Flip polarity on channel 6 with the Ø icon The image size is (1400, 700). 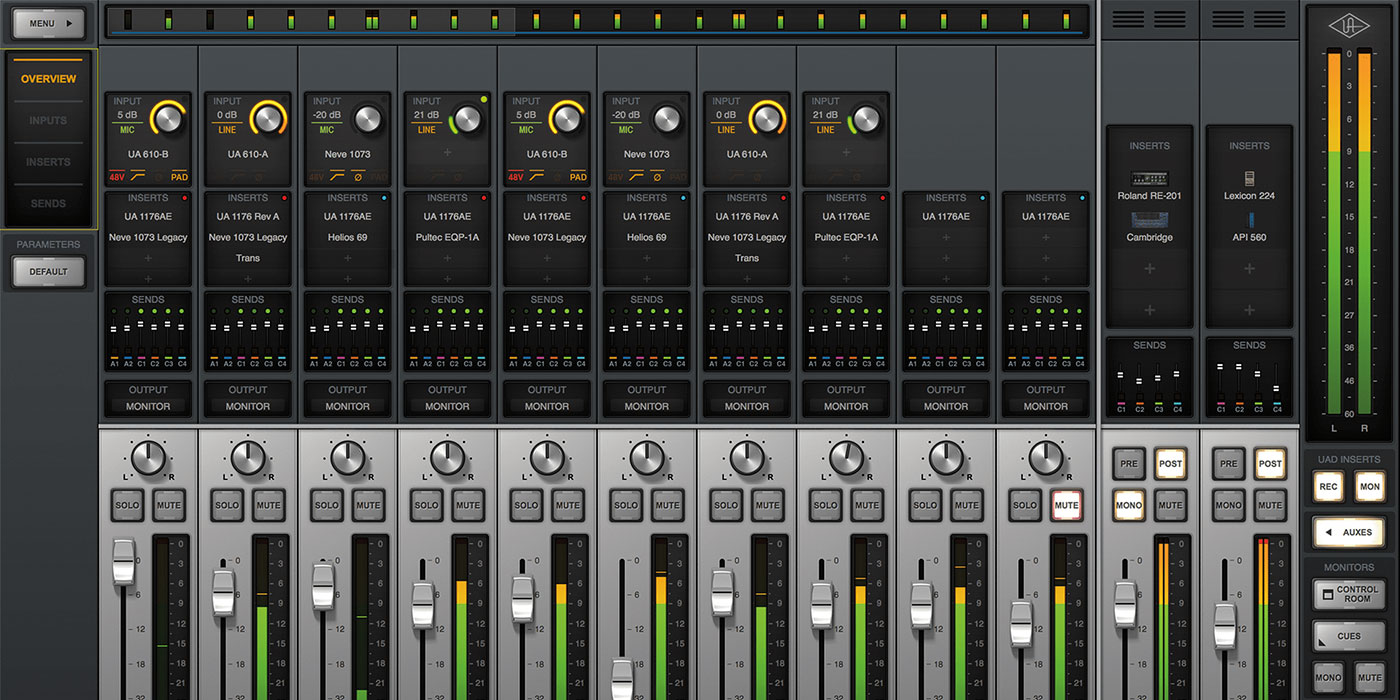click(x=657, y=177)
